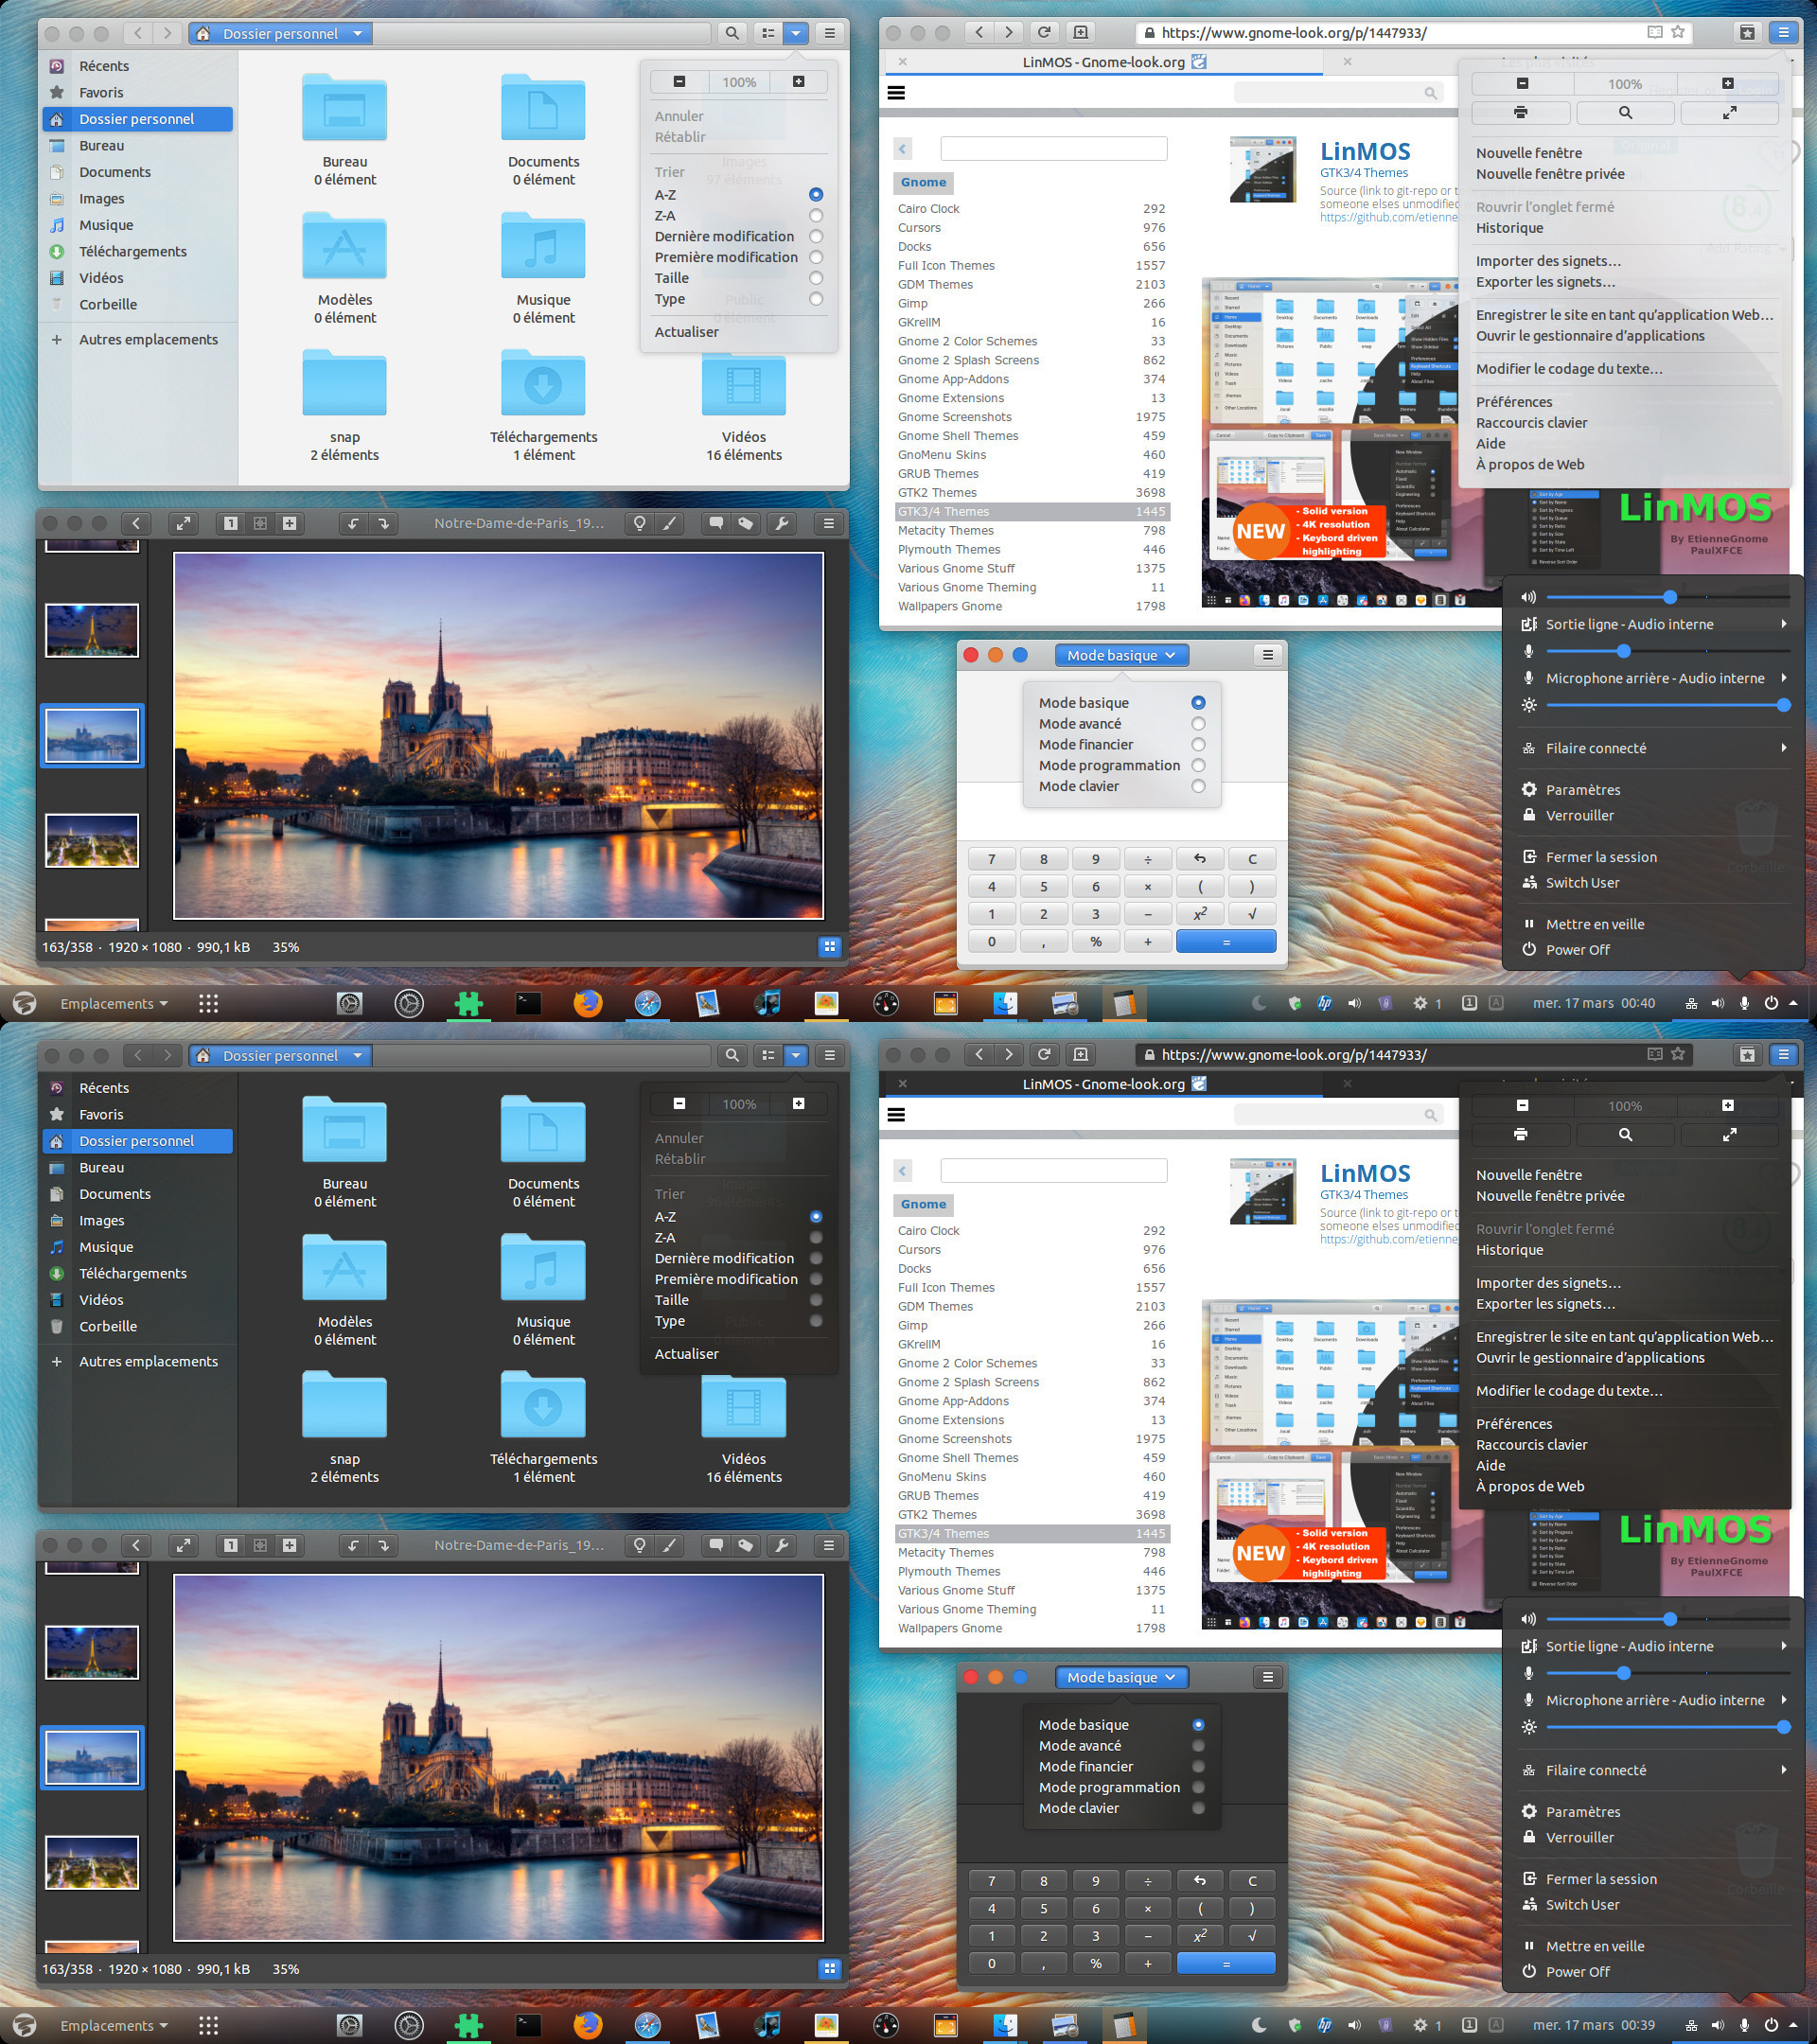Select Taille sort radio in light-theme file manager
The image size is (1817, 2044).
(816, 278)
